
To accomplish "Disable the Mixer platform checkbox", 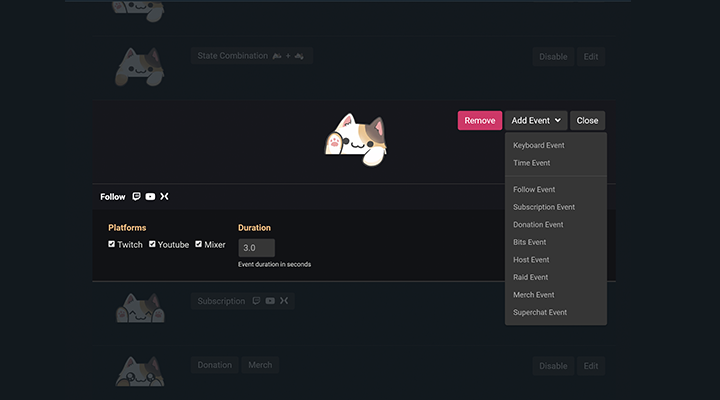I will (199, 244).
